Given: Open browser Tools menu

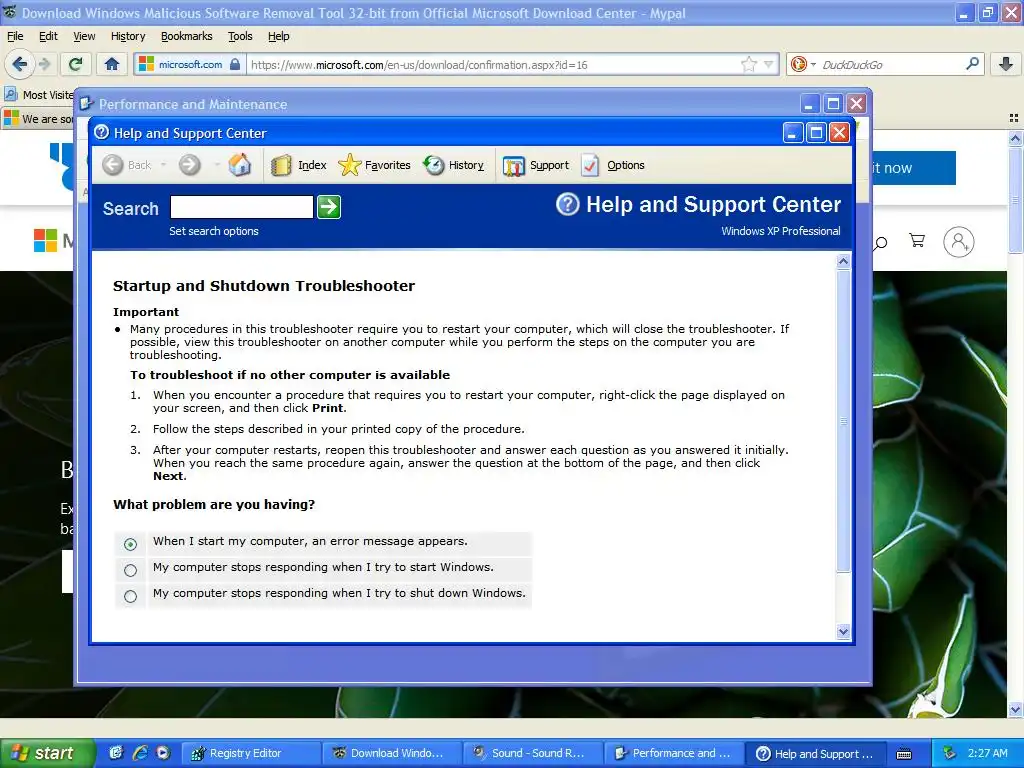Looking at the screenshot, I should [x=240, y=37].
